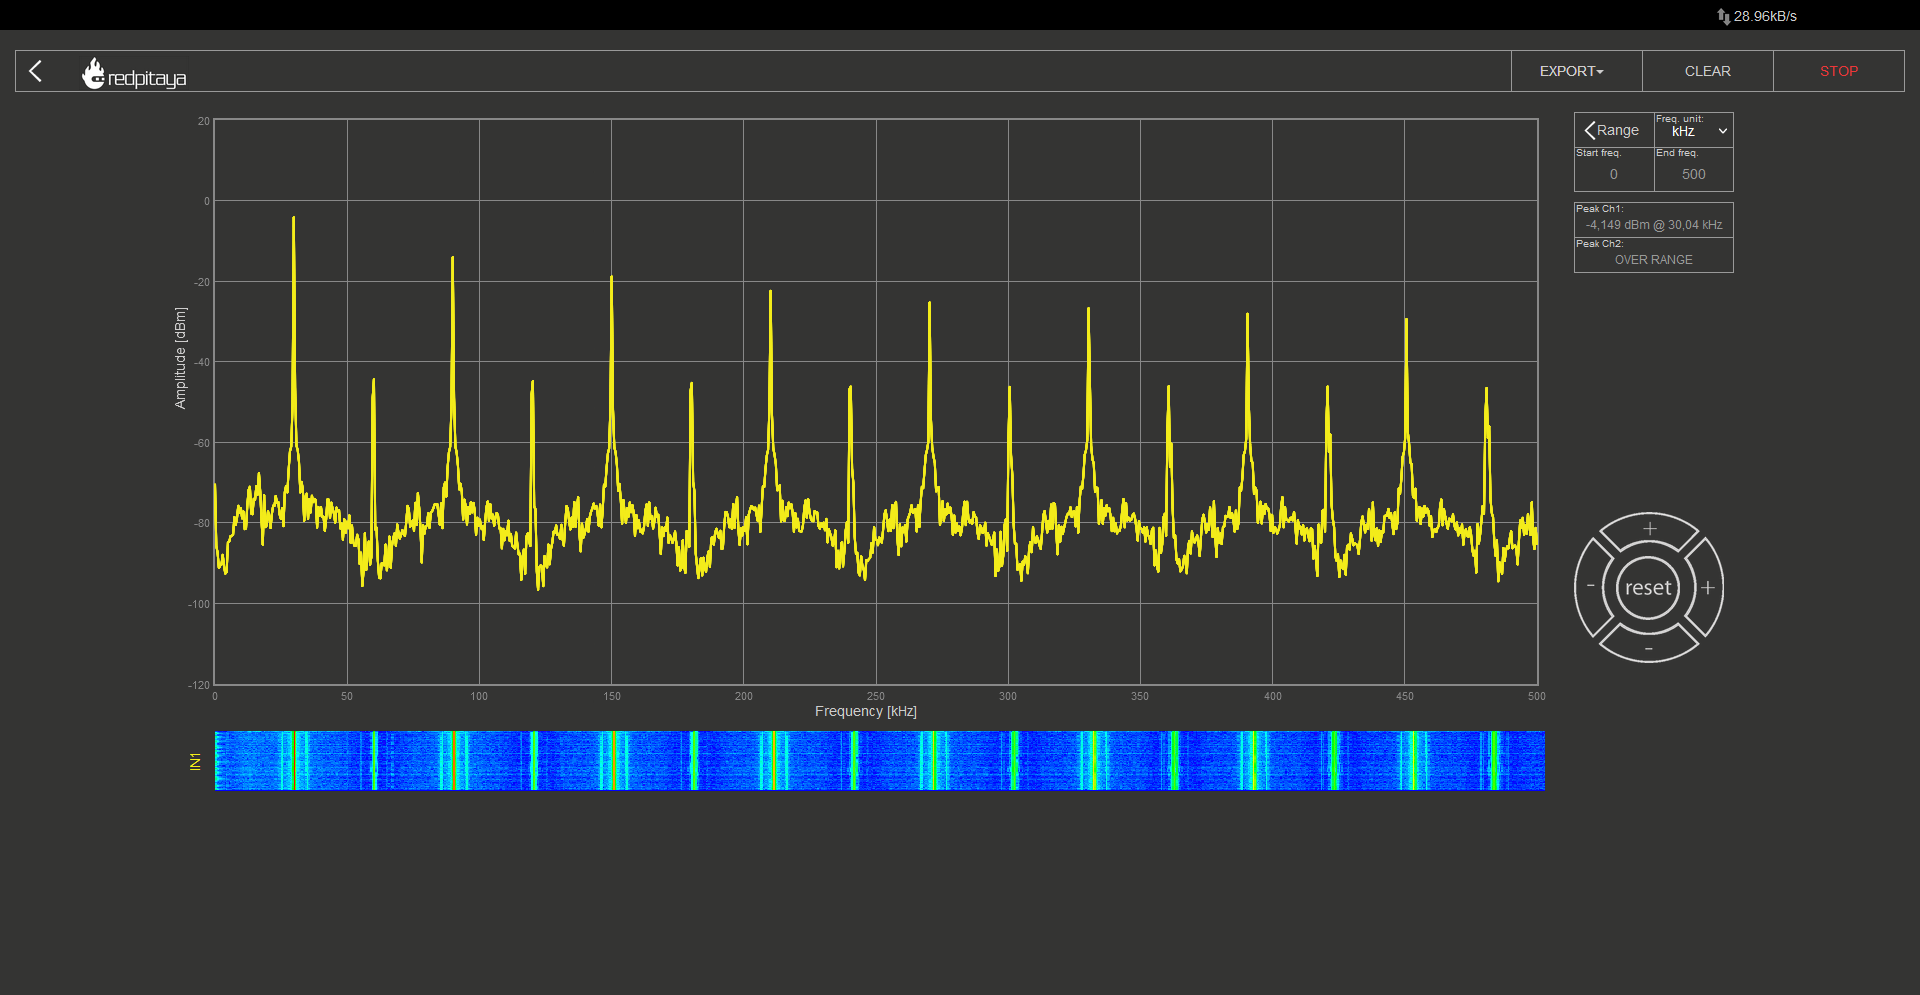This screenshot has width=1920, height=995.
Task: Click the minus on bottom of the navigation dial
Action: click(1649, 648)
